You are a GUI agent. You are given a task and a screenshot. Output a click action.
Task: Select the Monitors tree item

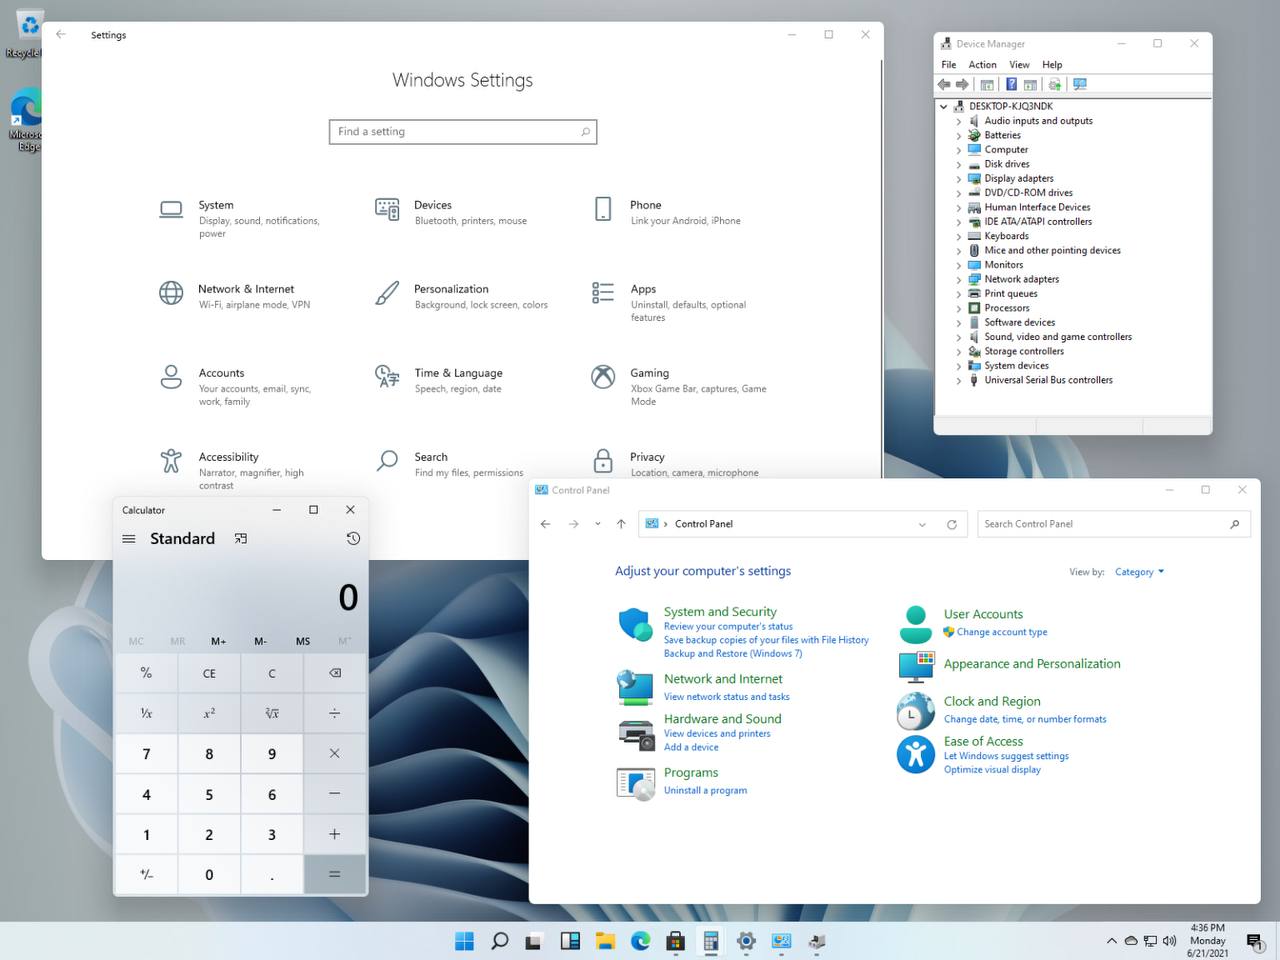click(x=1003, y=265)
